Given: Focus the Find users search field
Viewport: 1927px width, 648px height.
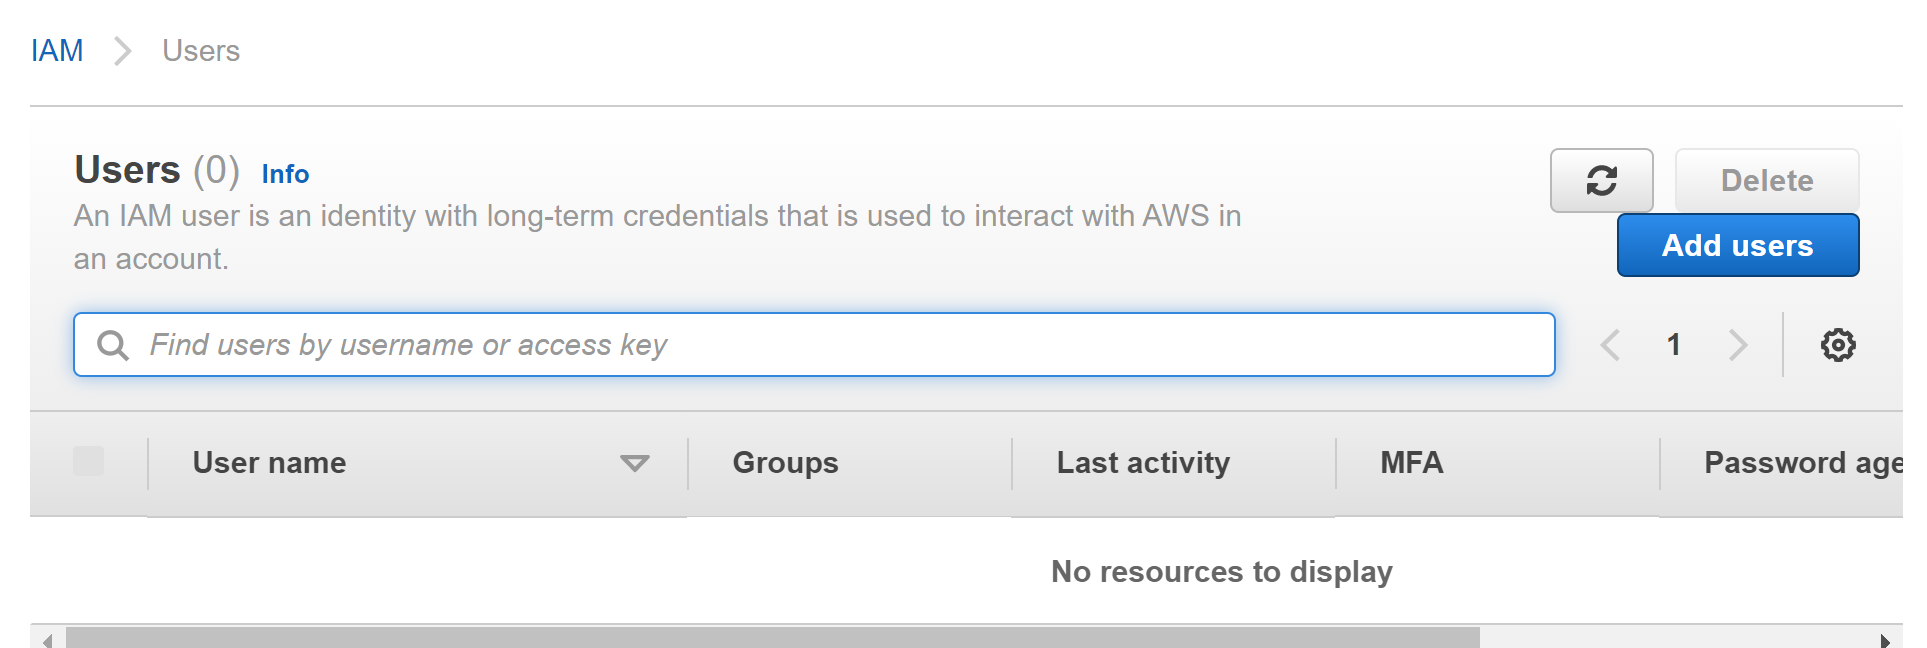Looking at the screenshot, I should (x=814, y=345).
